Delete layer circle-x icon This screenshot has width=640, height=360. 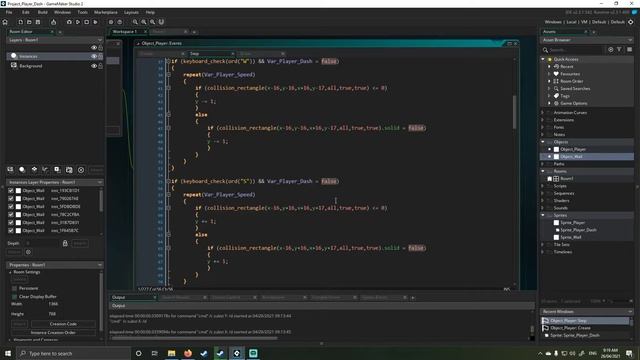[81, 170]
